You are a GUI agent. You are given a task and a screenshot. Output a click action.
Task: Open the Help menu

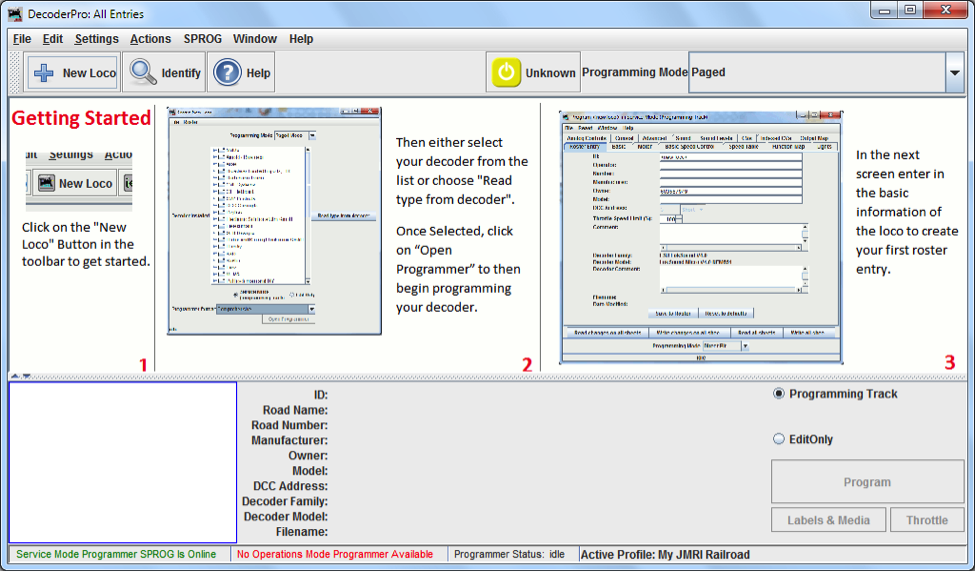pyautogui.click(x=301, y=39)
